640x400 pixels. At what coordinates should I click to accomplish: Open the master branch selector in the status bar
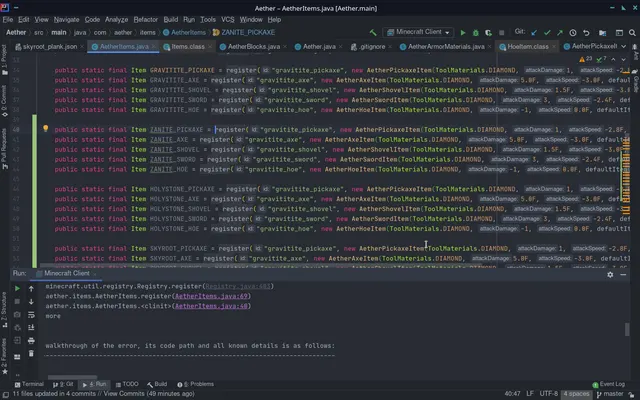(x=610, y=394)
